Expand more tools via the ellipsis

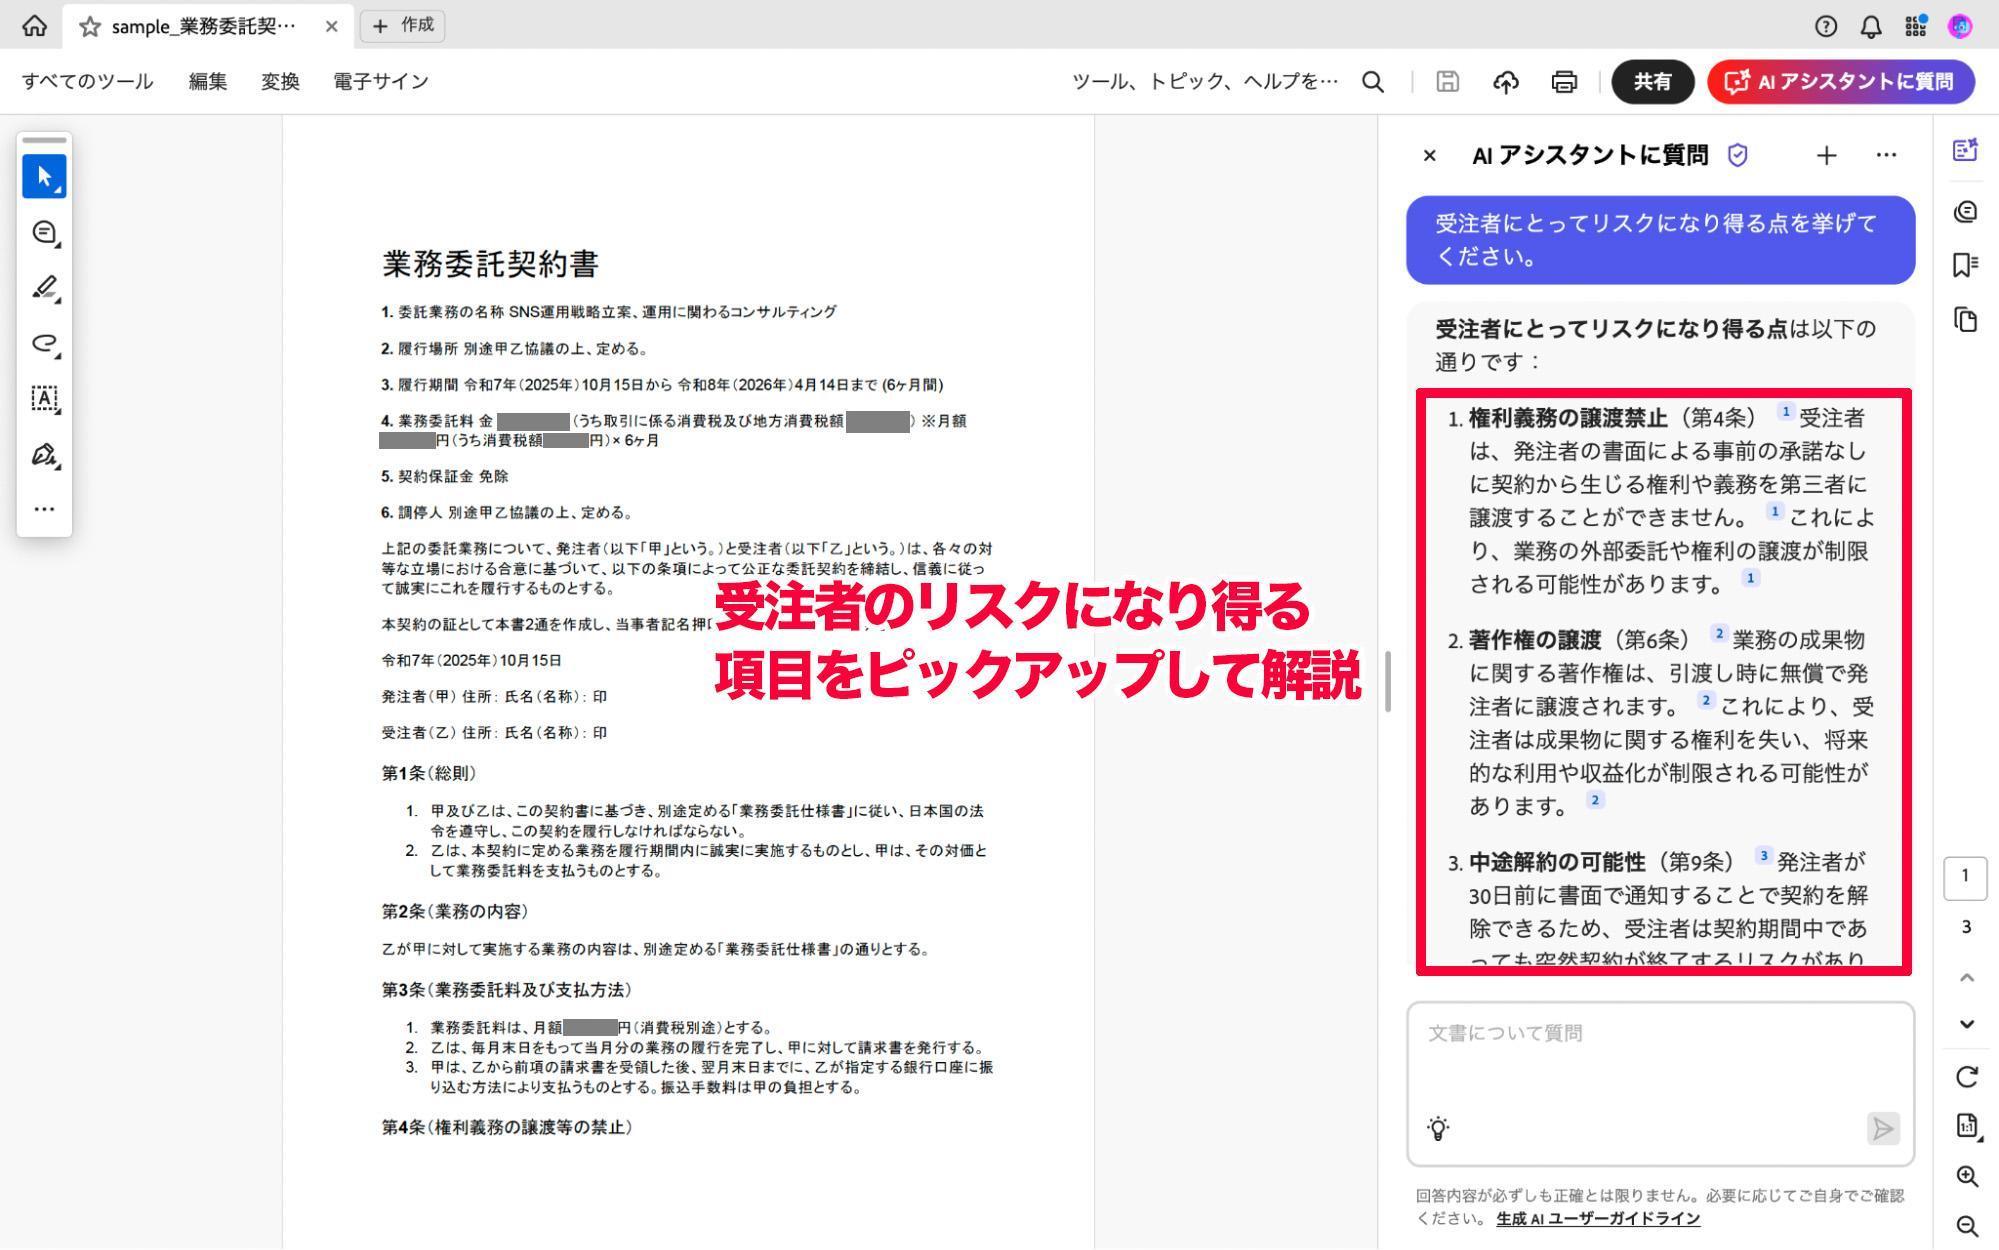44,509
